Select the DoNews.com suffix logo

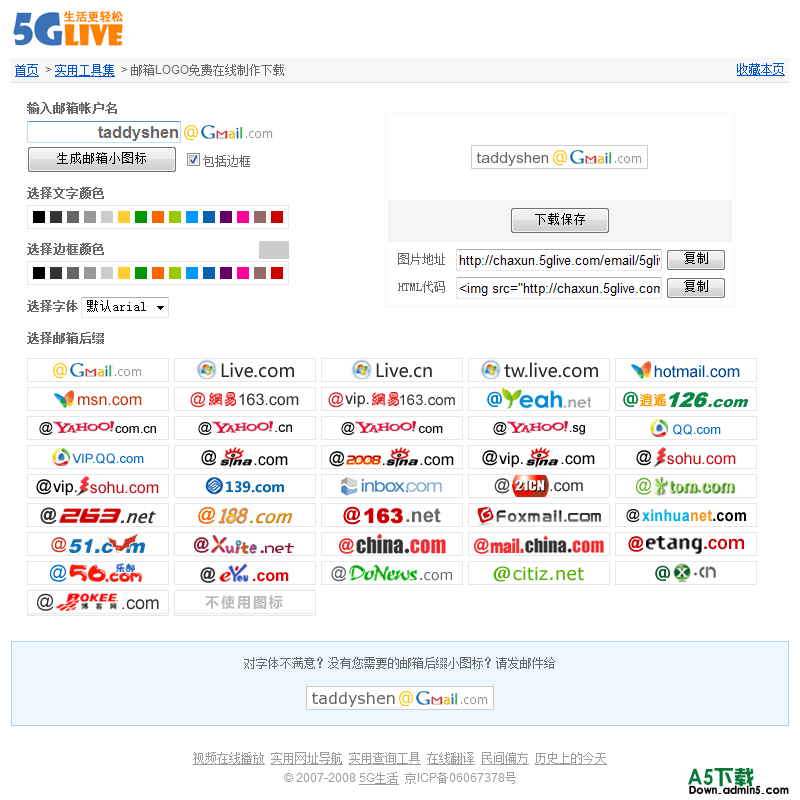pos(392,574)
